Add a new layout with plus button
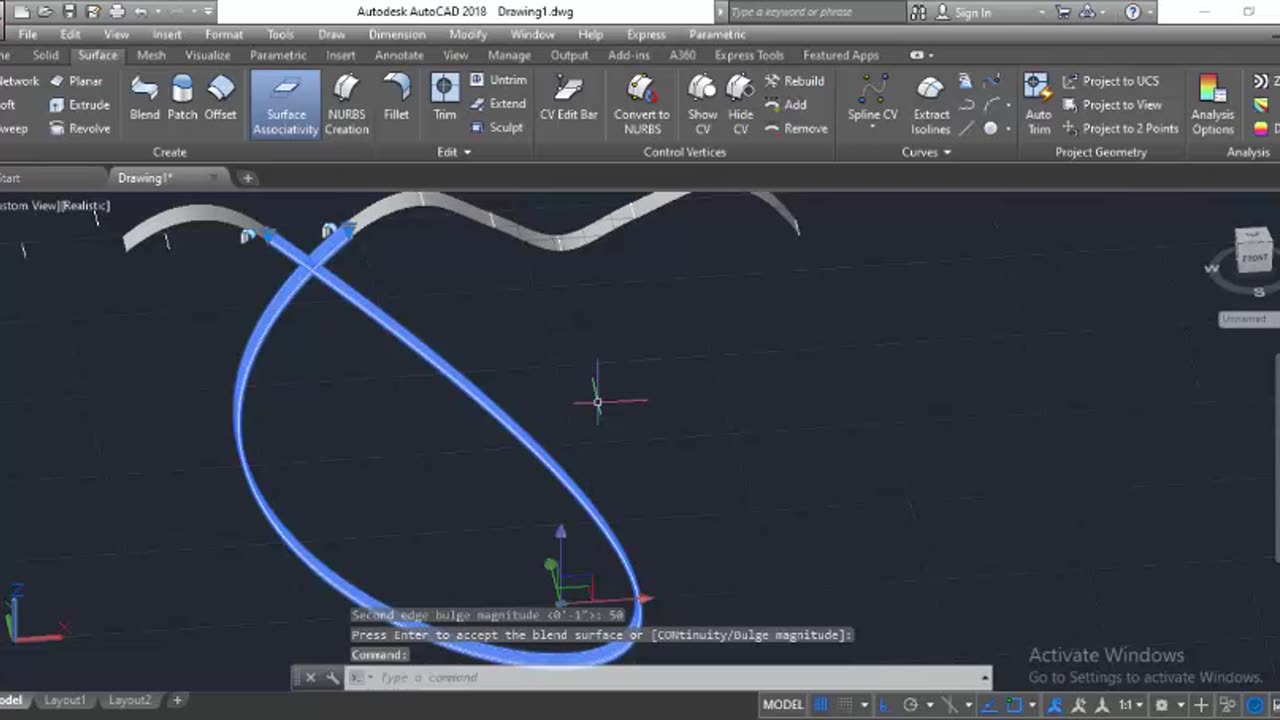The image size is (1280, 720). coord(177,700)
